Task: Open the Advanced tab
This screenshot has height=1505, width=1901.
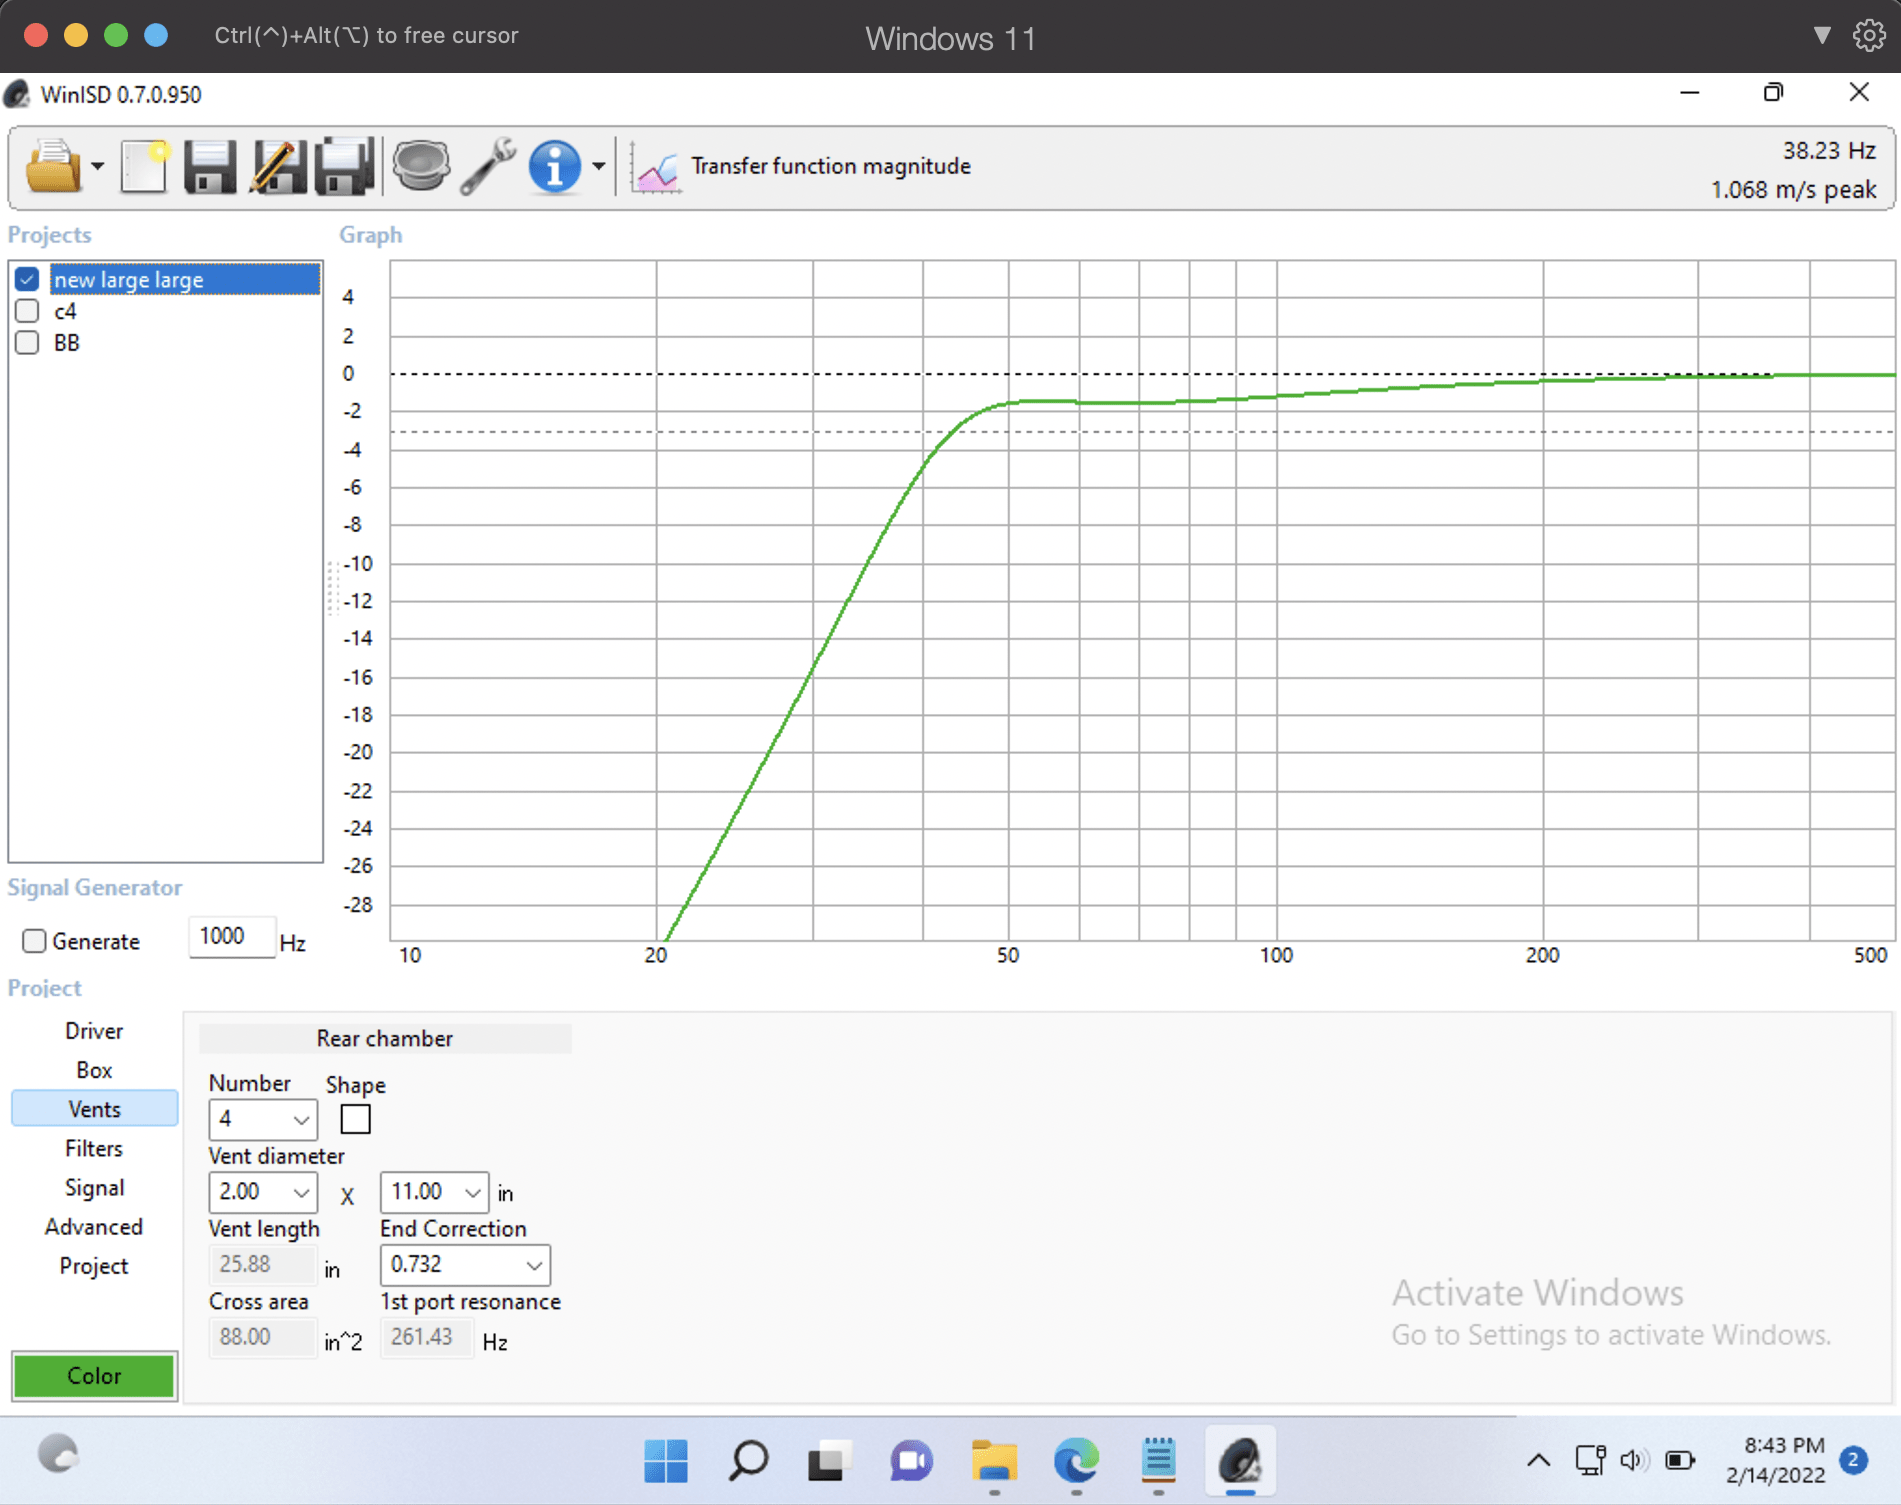Action: [94, 1226]
